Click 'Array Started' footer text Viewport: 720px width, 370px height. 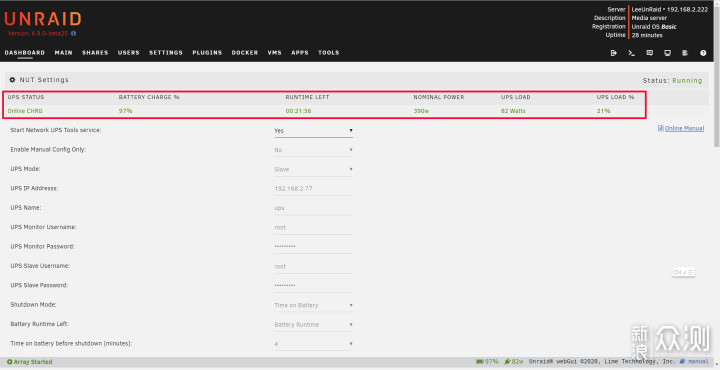pos(33,362)
